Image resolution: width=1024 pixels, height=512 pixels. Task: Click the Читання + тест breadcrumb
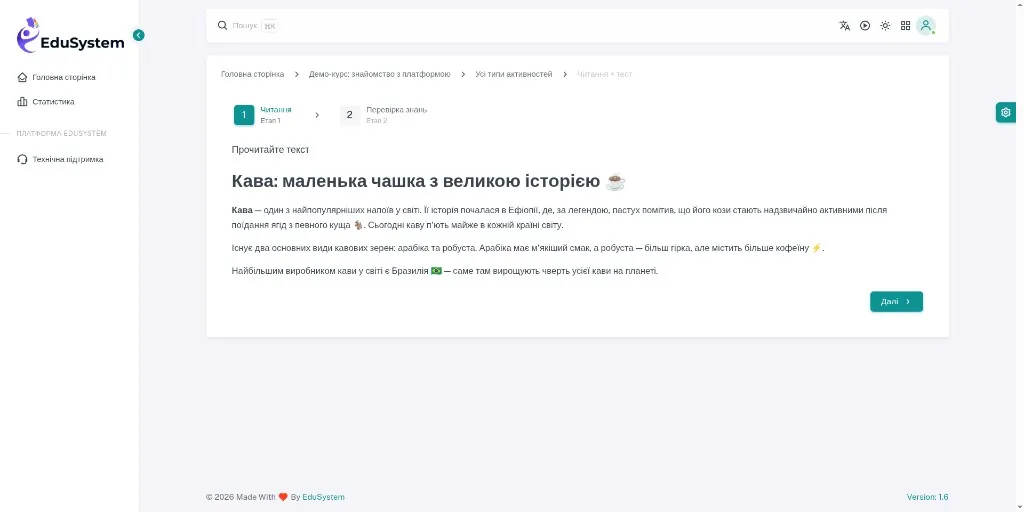point(605,74)
